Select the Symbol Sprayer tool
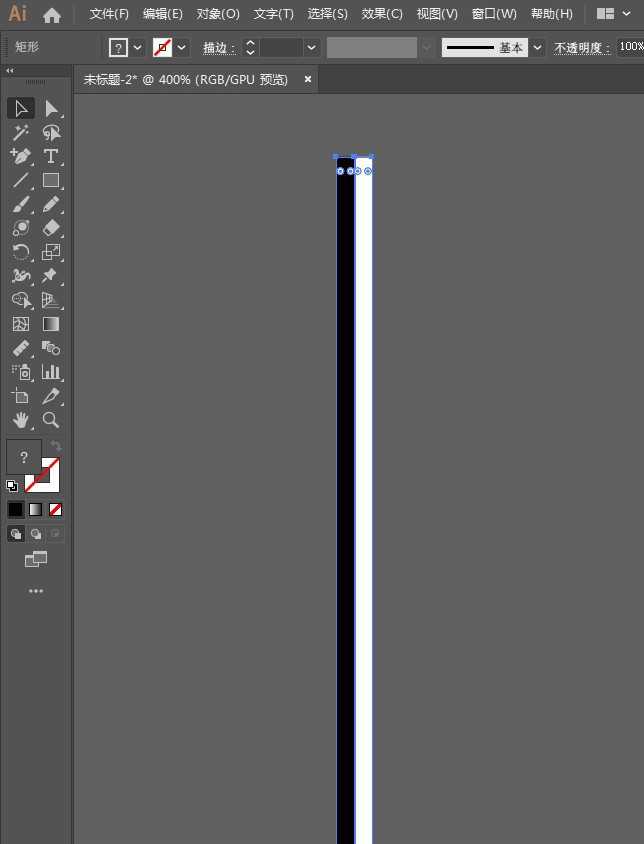Image resolution: width=644 pixels, height=844 pixels. point(21,371)
